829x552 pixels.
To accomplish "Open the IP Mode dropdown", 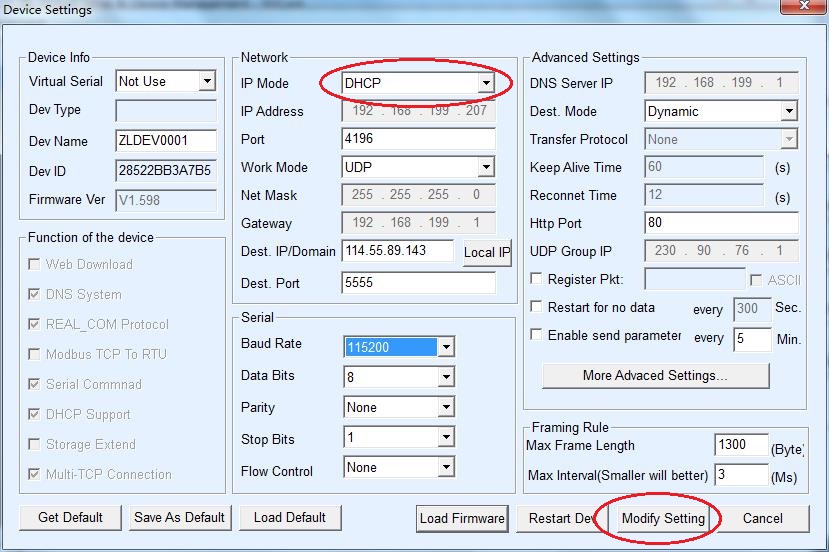I will (x=486, y=83).
